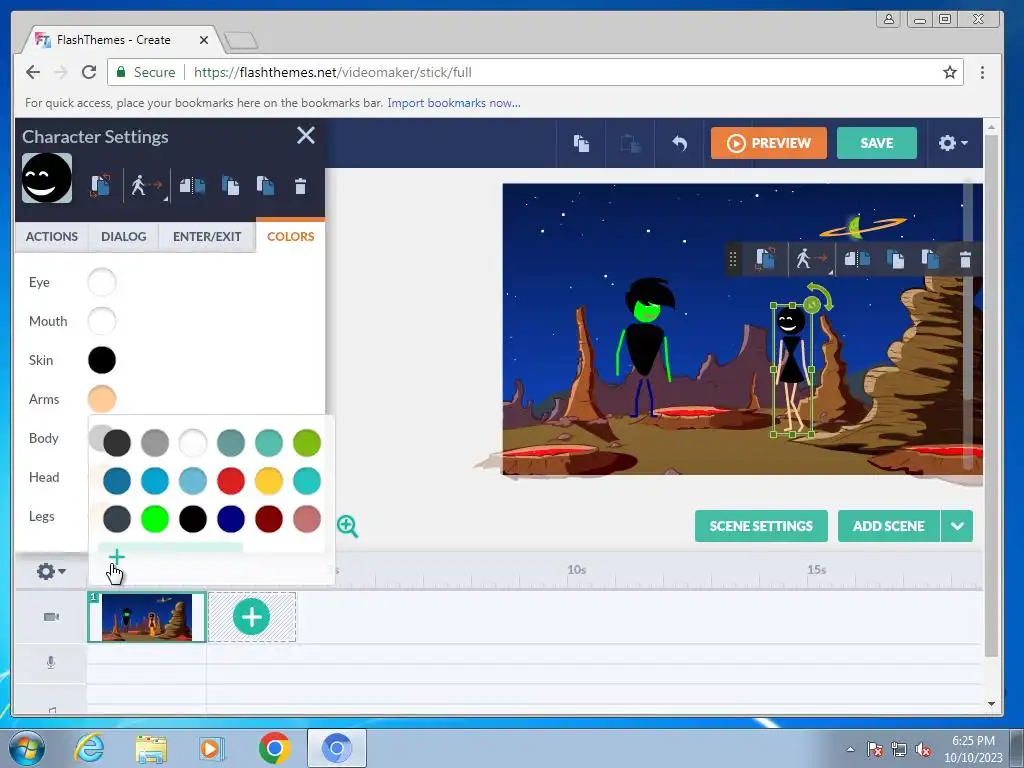
Task: Click paste icon on floating stage toolbar
Action: (x=930, y=259)
